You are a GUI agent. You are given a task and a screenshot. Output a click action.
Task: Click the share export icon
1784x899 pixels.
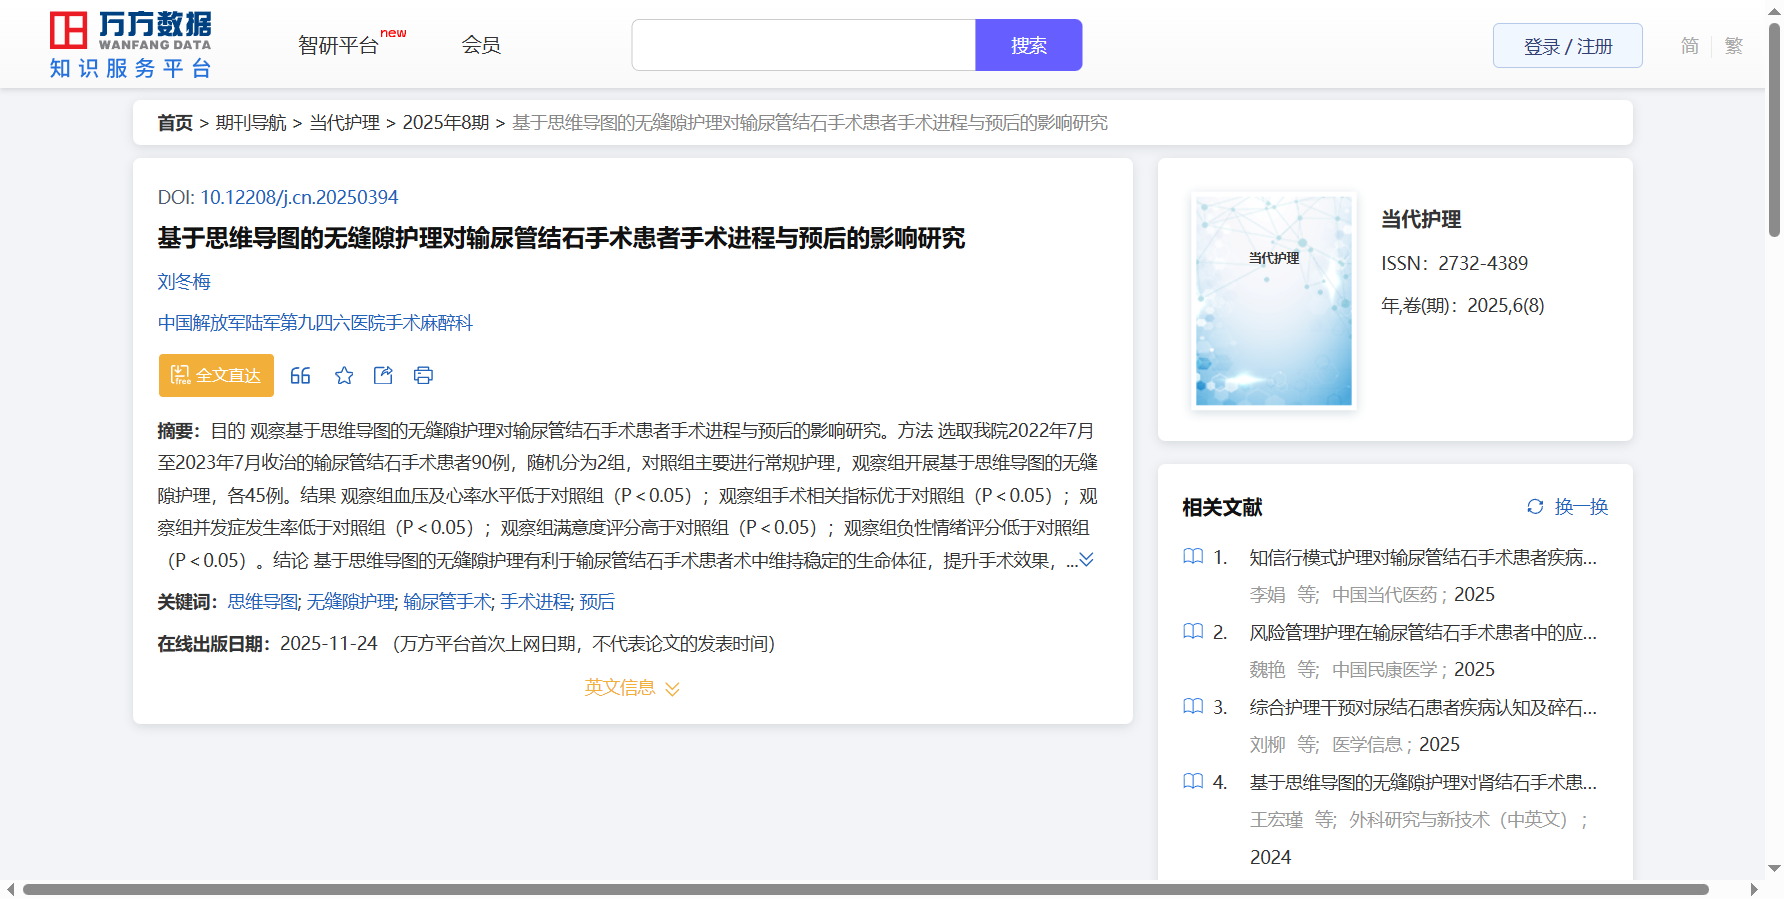coord(383,376)
